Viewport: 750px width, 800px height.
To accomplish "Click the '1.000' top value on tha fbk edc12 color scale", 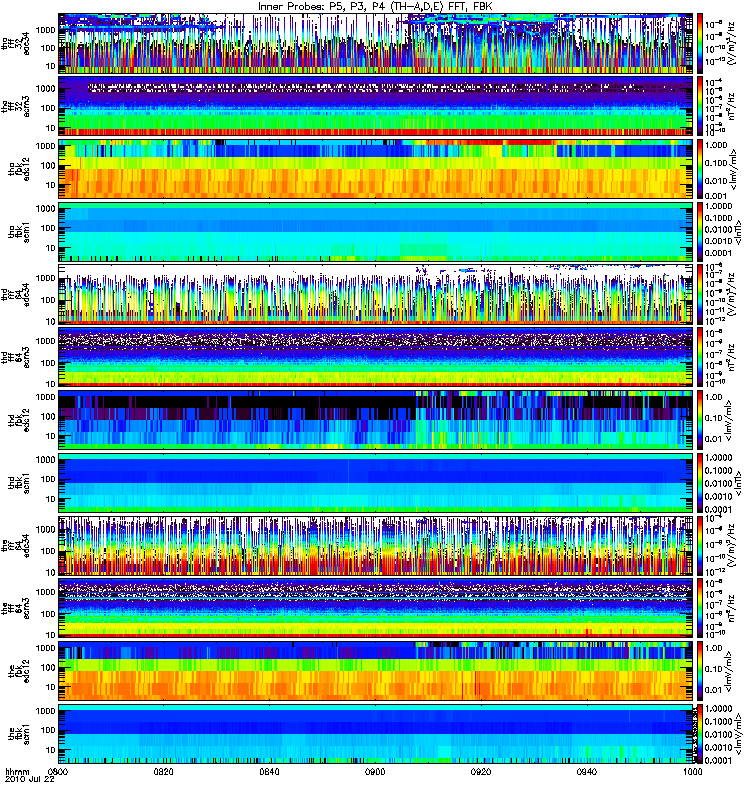I will coord(716,145).
